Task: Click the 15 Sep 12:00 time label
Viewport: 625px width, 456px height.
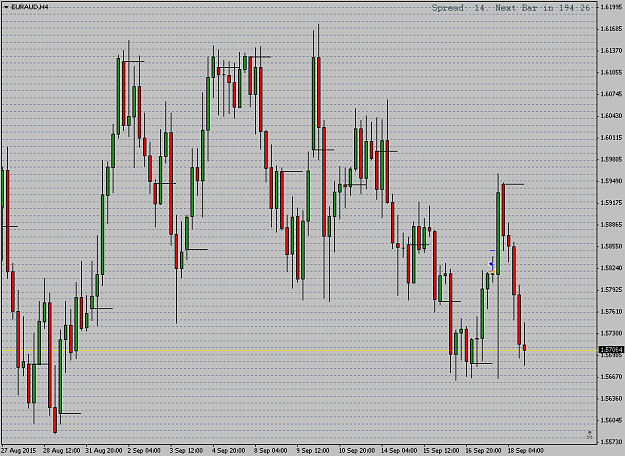Action: coord(442,451)
